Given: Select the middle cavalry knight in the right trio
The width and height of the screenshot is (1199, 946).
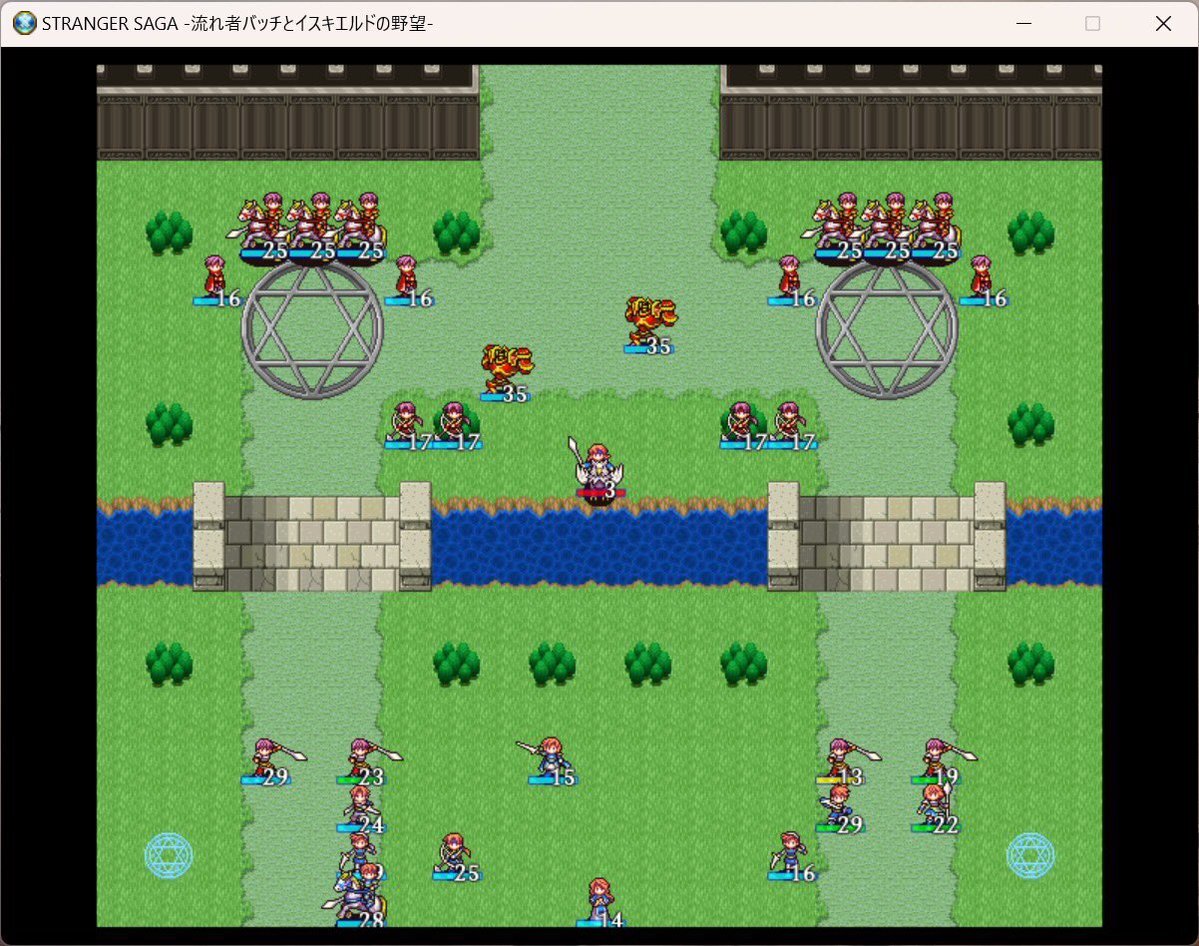Looking at the screenshot, I should (x=886, y=227).
